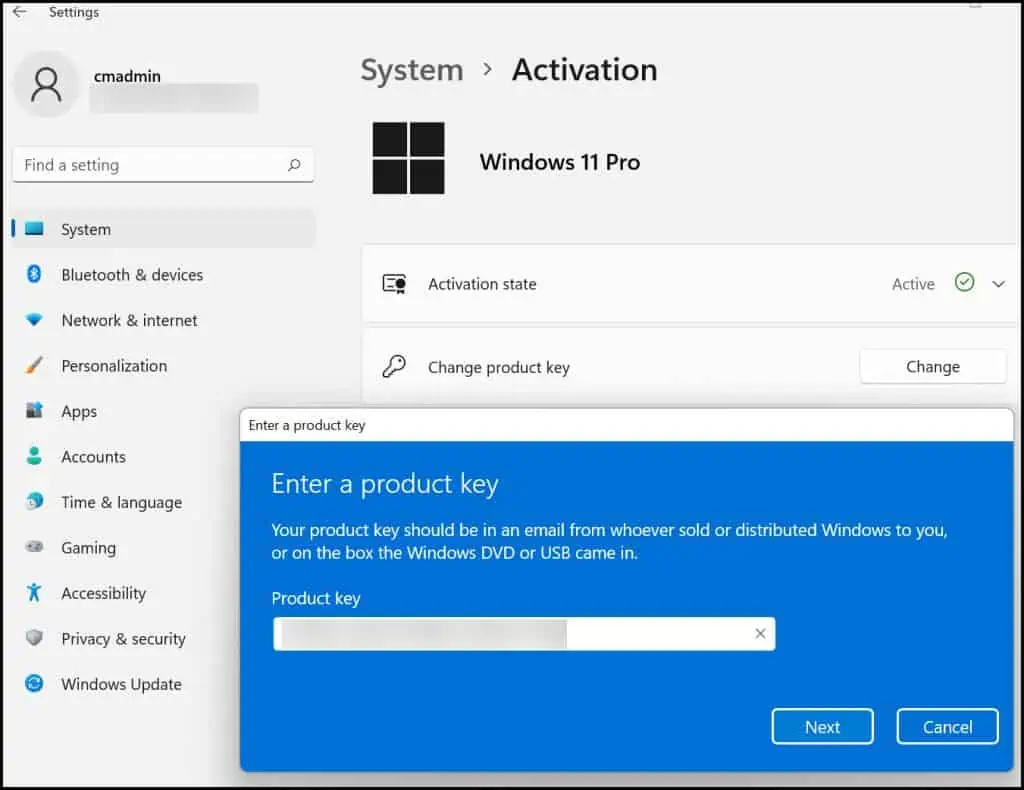Click the Time & language globe icon
Screen dimensions: 1024x790
pos(34,501)
